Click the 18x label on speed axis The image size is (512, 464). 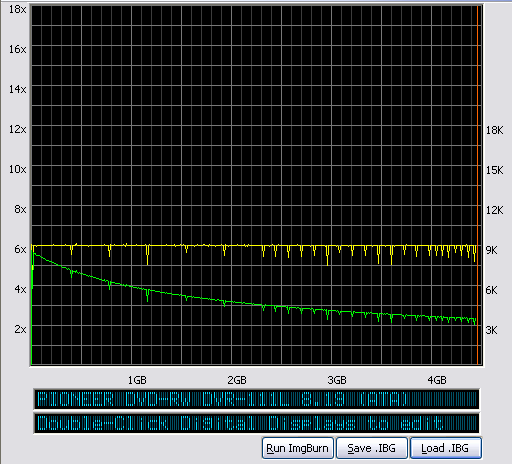pyautogui.click(x=17, y=9)
